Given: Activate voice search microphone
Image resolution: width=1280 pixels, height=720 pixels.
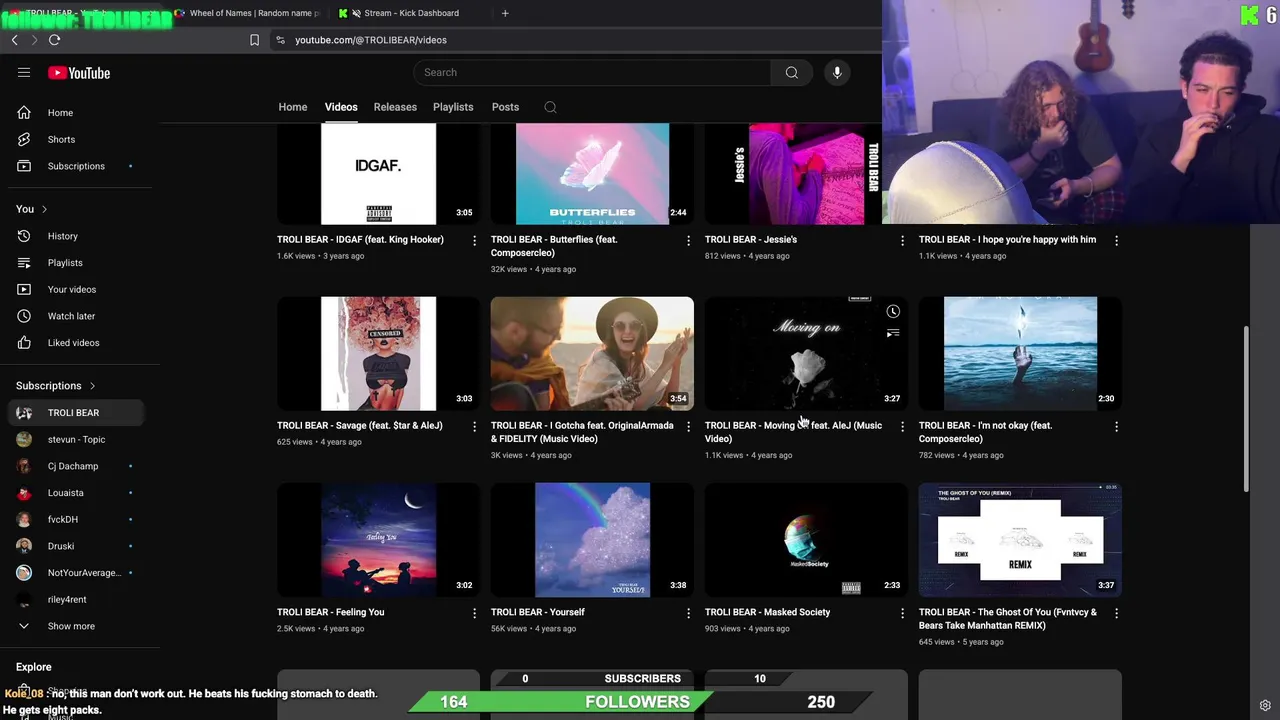Looking at the screenshot, I should [837, 72].
